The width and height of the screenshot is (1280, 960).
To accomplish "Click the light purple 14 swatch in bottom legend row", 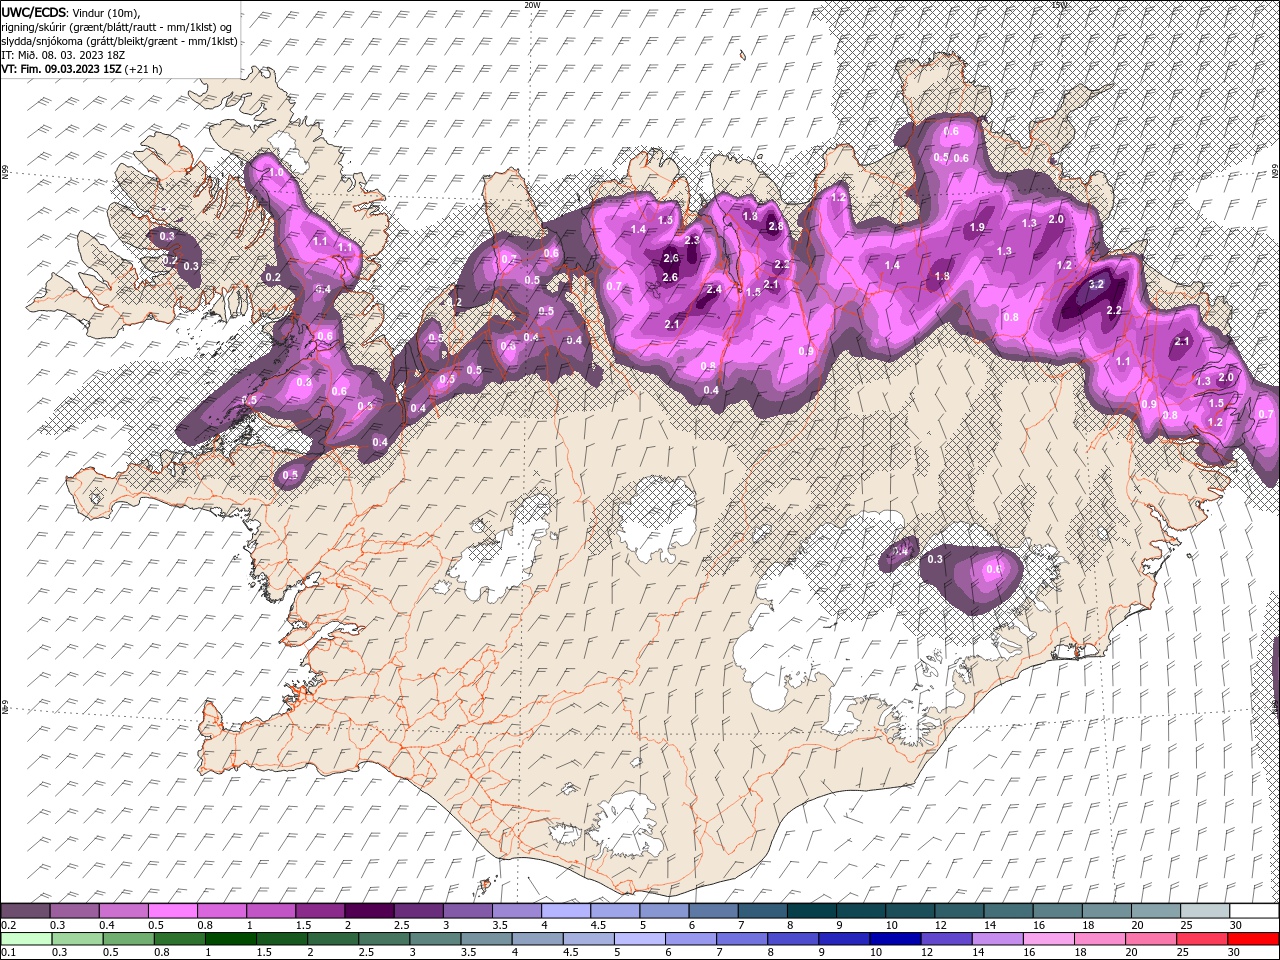I will click(996, 939).
